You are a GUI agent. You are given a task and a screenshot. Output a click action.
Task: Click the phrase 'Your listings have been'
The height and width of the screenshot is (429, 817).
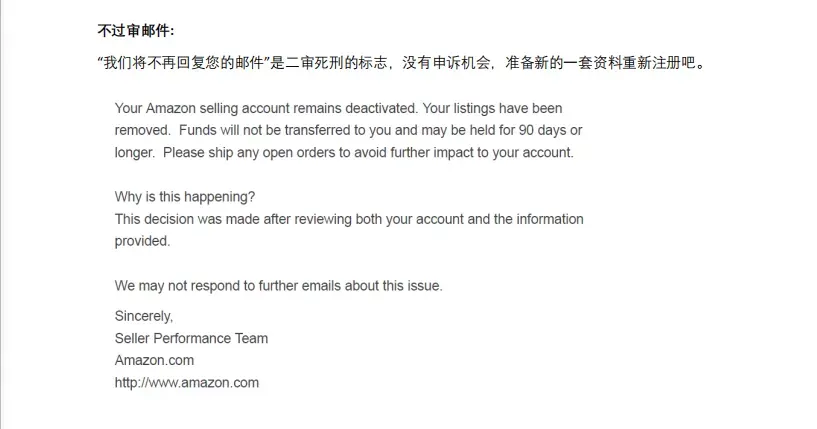pyautogui.click(x=492, y=108)
